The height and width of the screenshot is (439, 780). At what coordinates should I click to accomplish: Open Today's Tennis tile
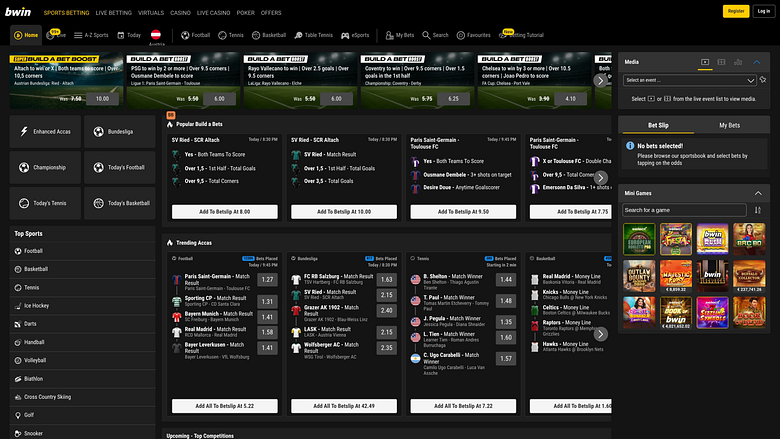pyautogui.click(x=45, y=203)
